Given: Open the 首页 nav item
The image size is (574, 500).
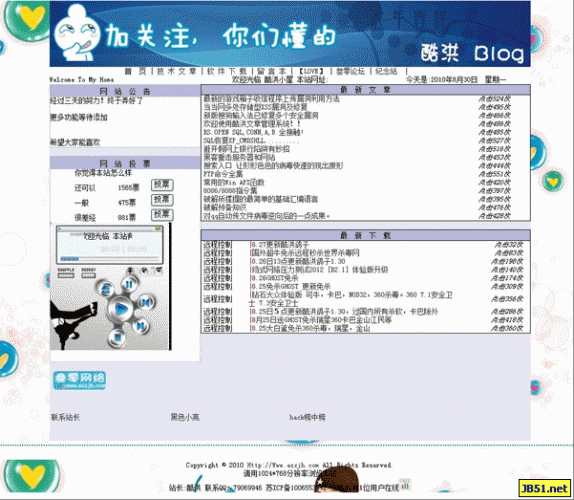Looking at the screenshot, I should [135, 71].
